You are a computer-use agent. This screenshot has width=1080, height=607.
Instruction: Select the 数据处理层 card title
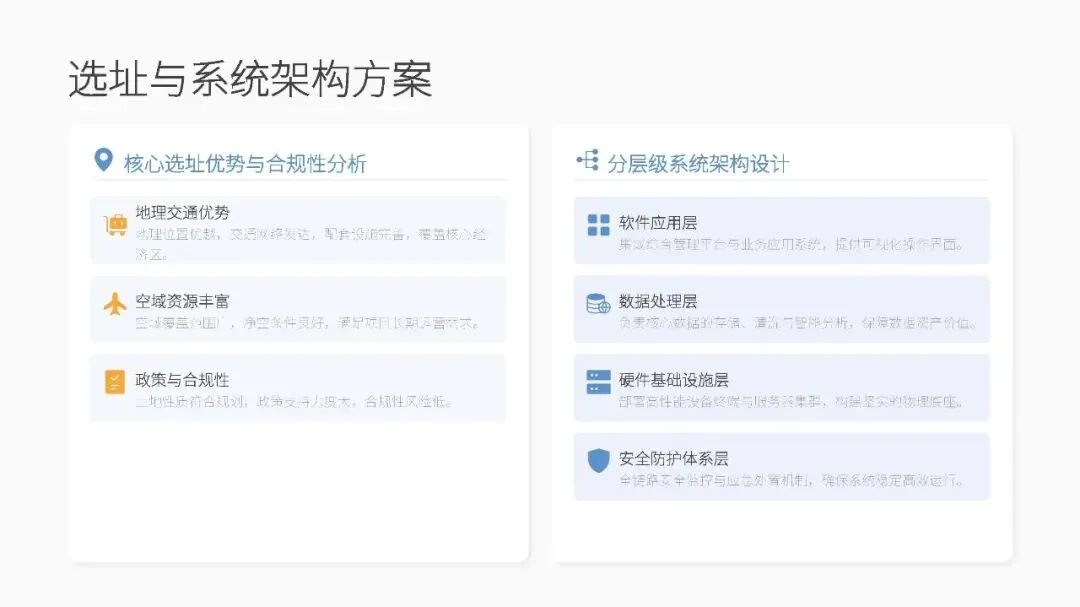coord(658,301)
